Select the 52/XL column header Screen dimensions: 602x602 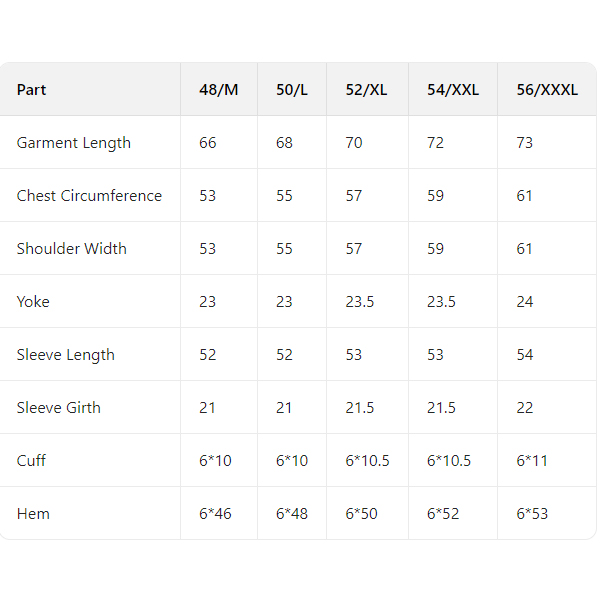tap(366, 90)
